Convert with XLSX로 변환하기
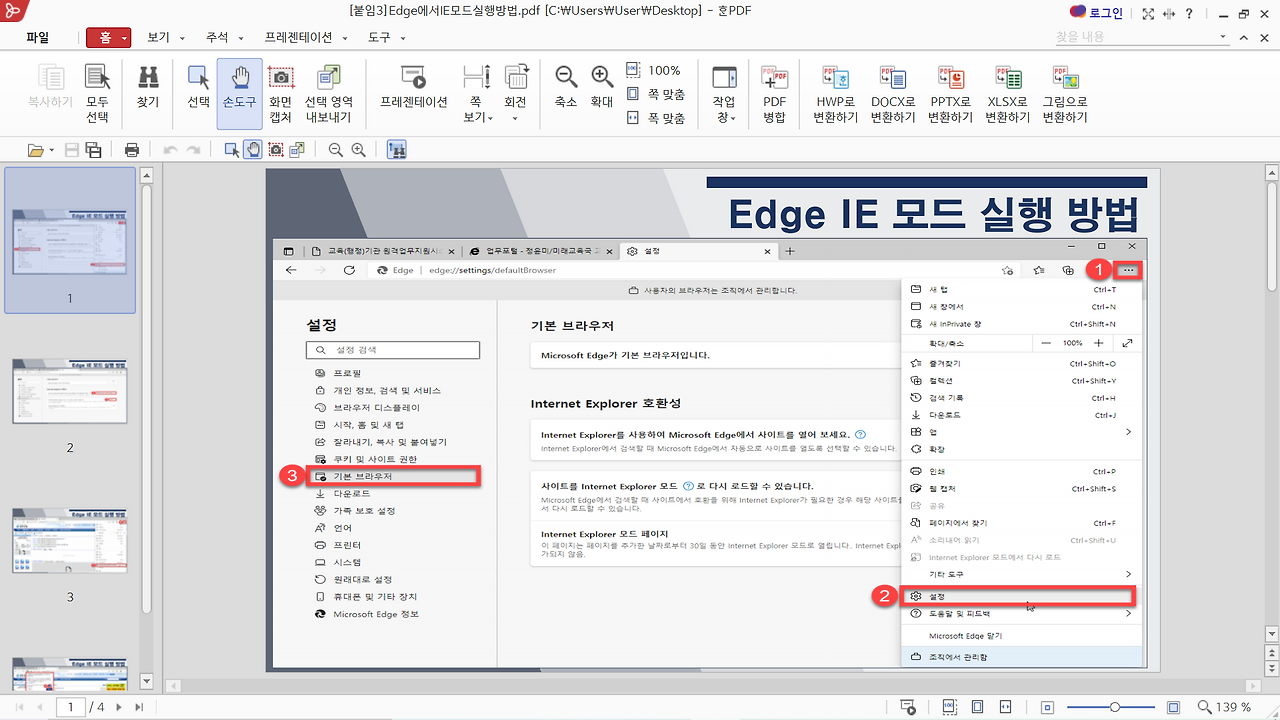The width and height of the screenshot is (1280, 720). [1007, 94]
